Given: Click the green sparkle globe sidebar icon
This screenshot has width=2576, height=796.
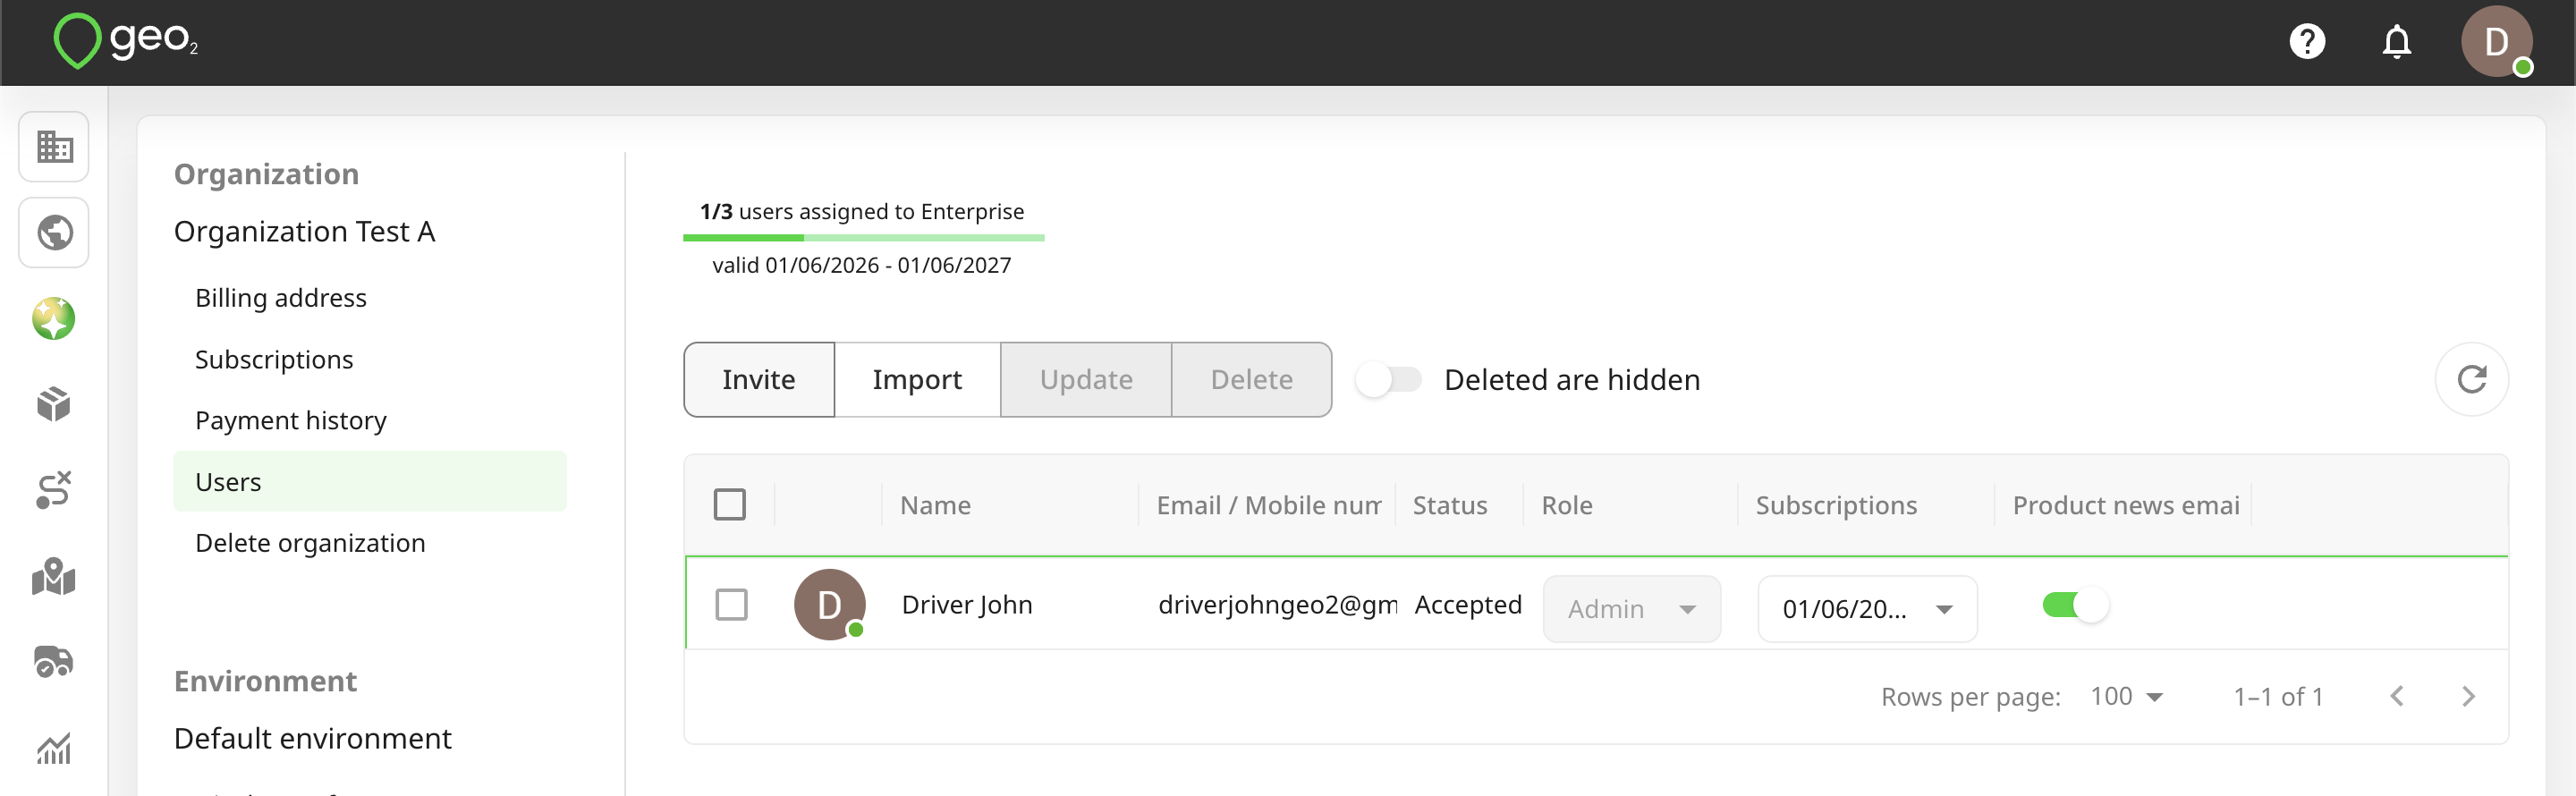Looking at the screenshot, I should click(54, 319).
